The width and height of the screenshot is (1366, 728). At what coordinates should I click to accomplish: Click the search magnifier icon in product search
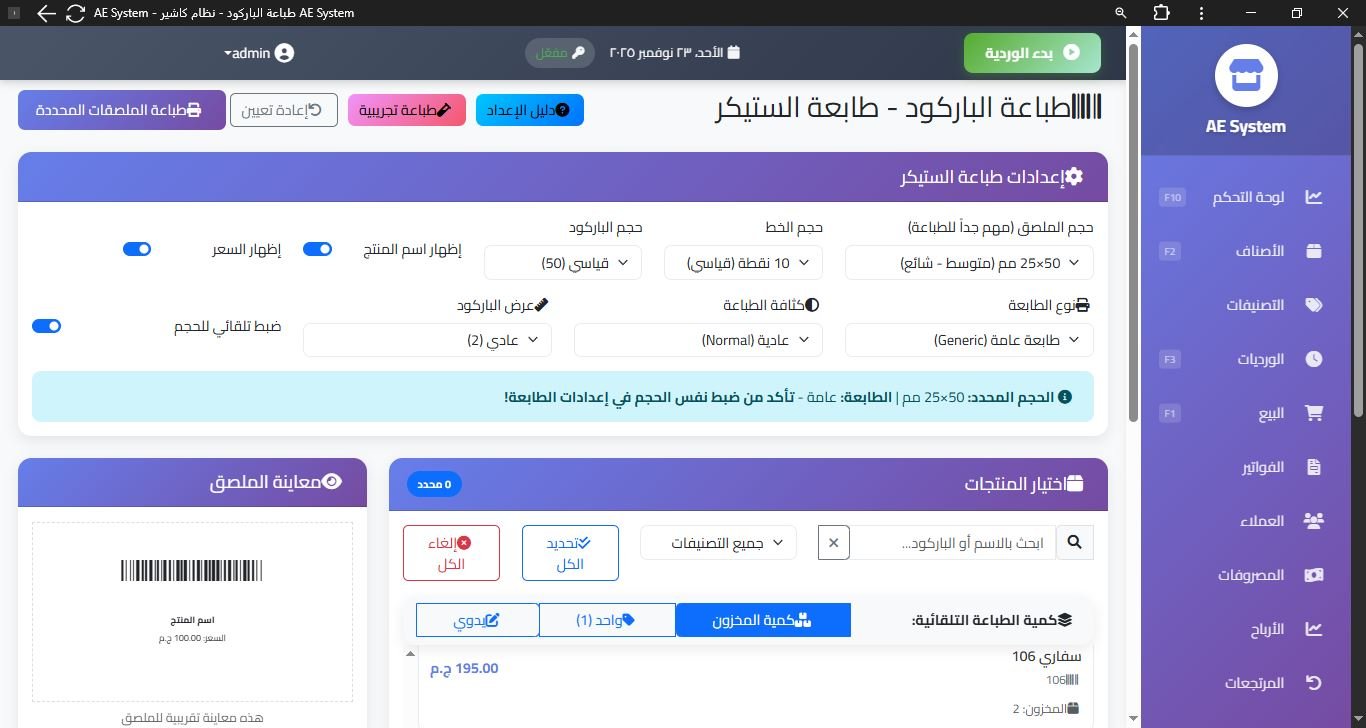tap(1075, 542)
